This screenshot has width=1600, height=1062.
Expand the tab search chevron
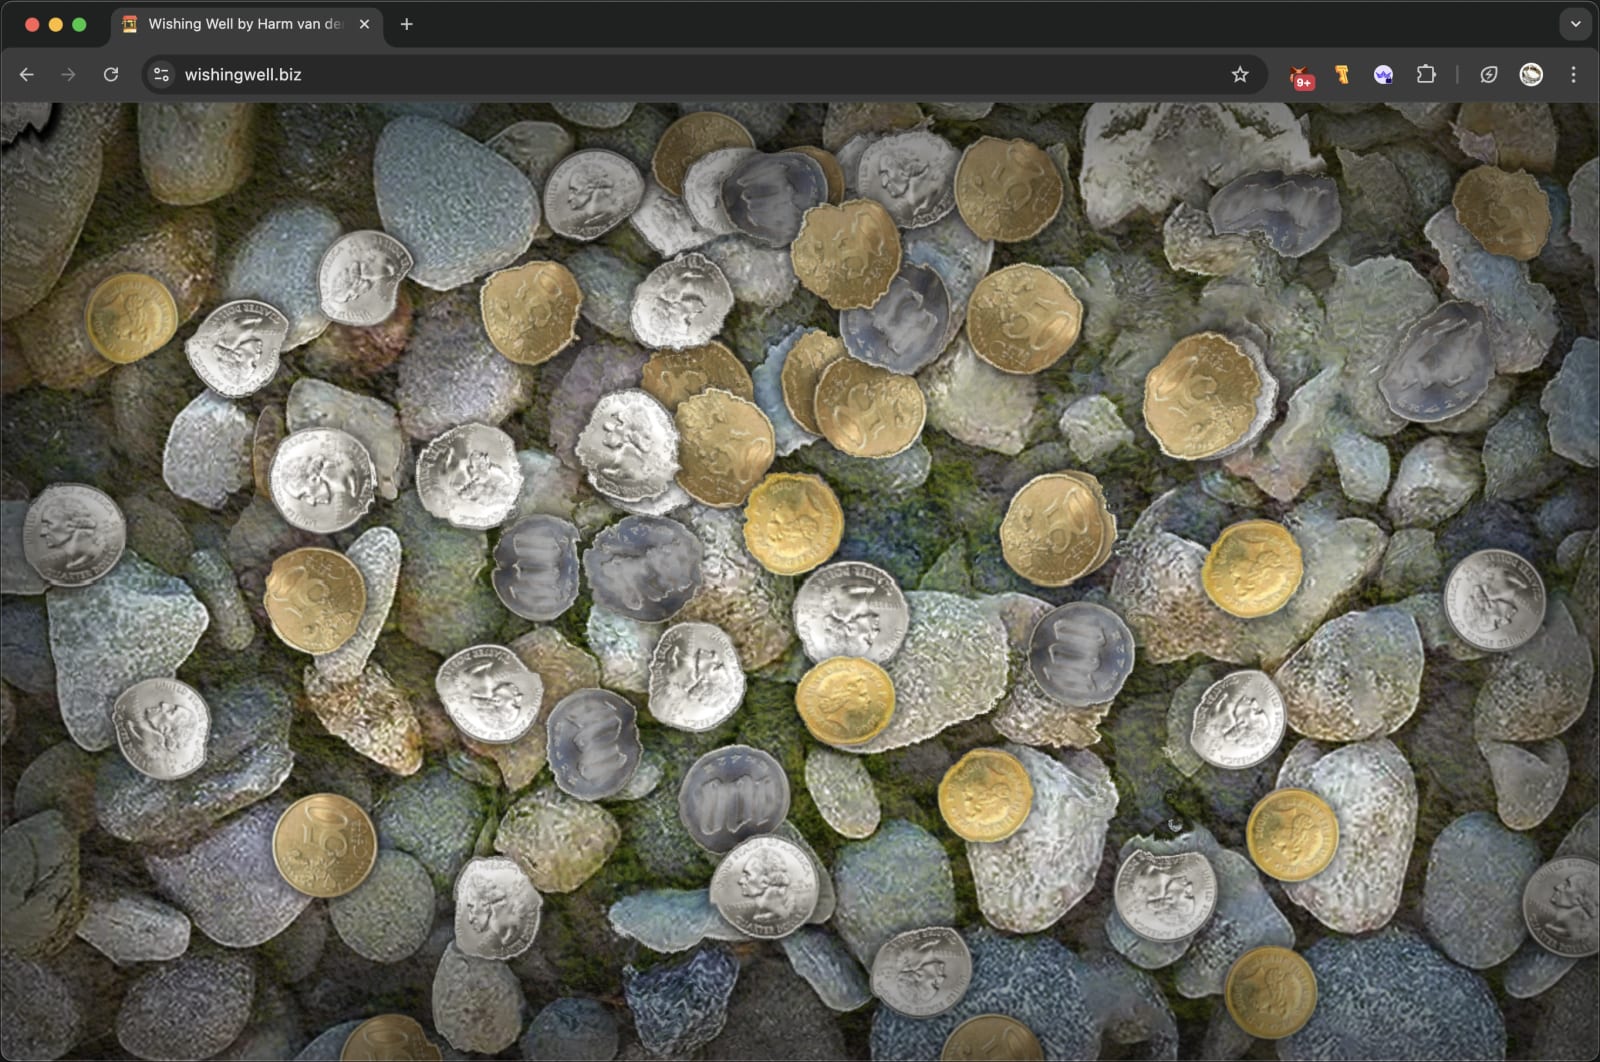[x=1575, y=24]
